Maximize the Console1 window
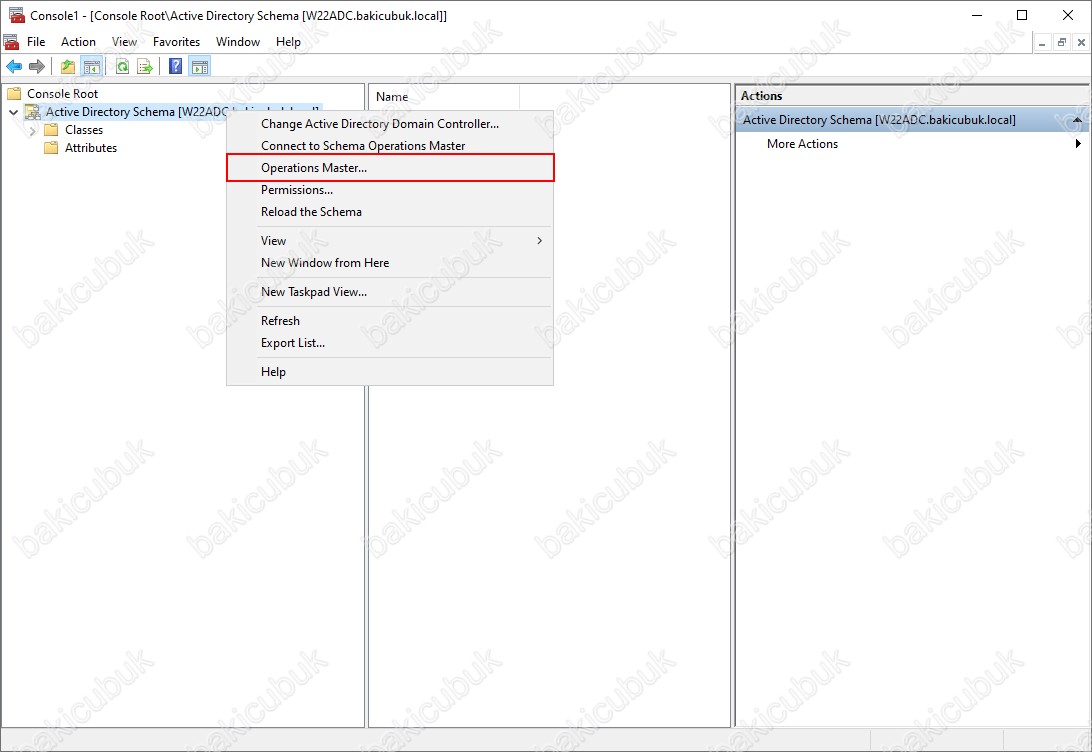Viewport: 1092px width, 752px height. click(x=1022, y=15)
